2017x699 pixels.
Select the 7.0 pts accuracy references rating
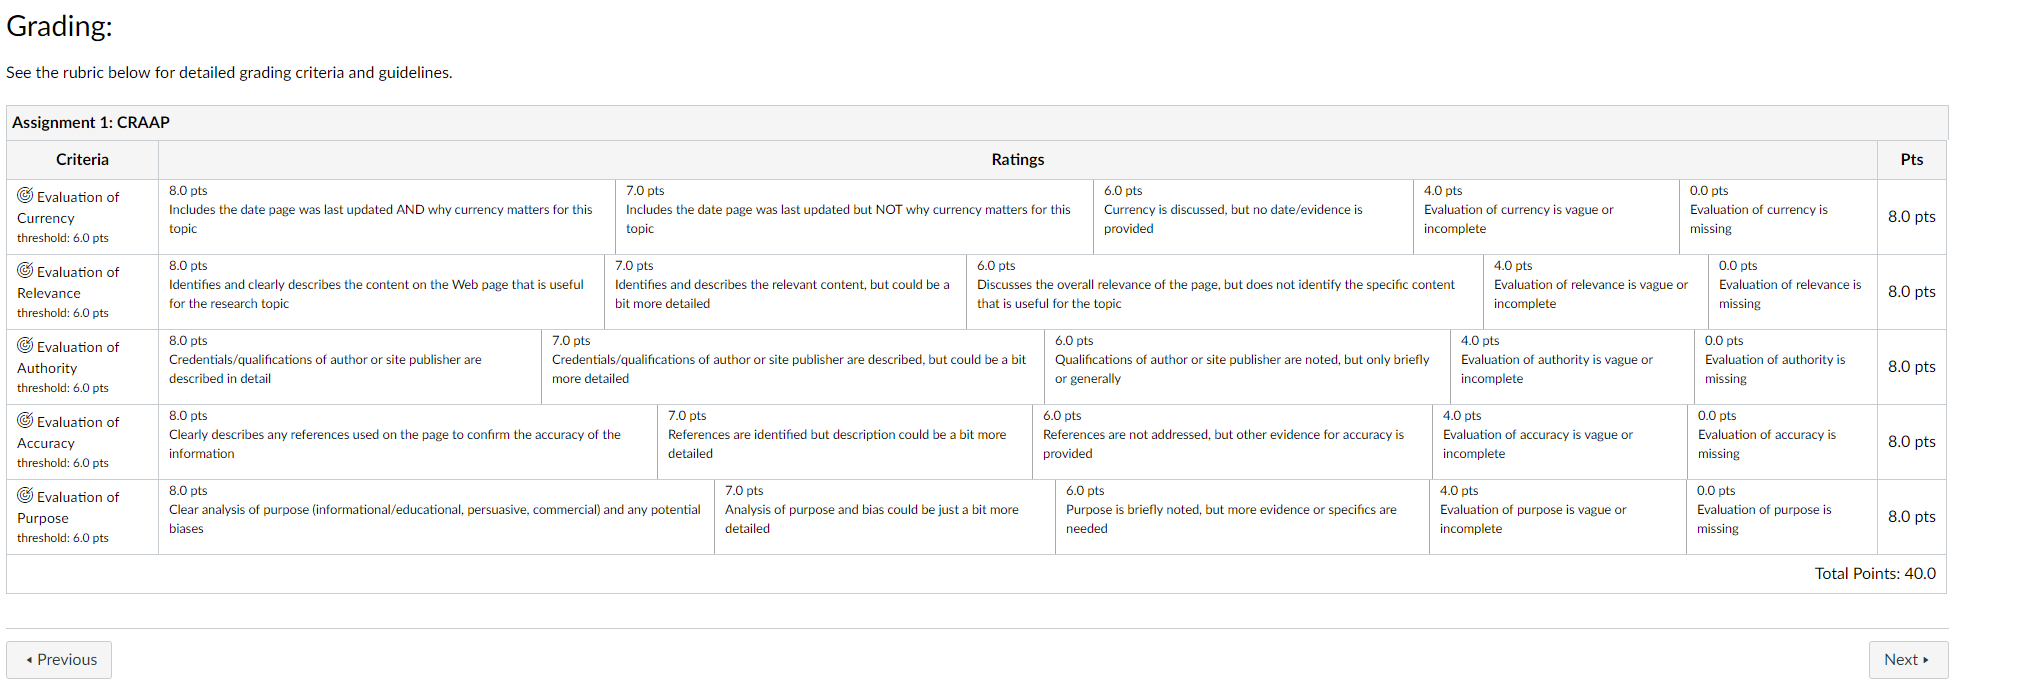845,442
